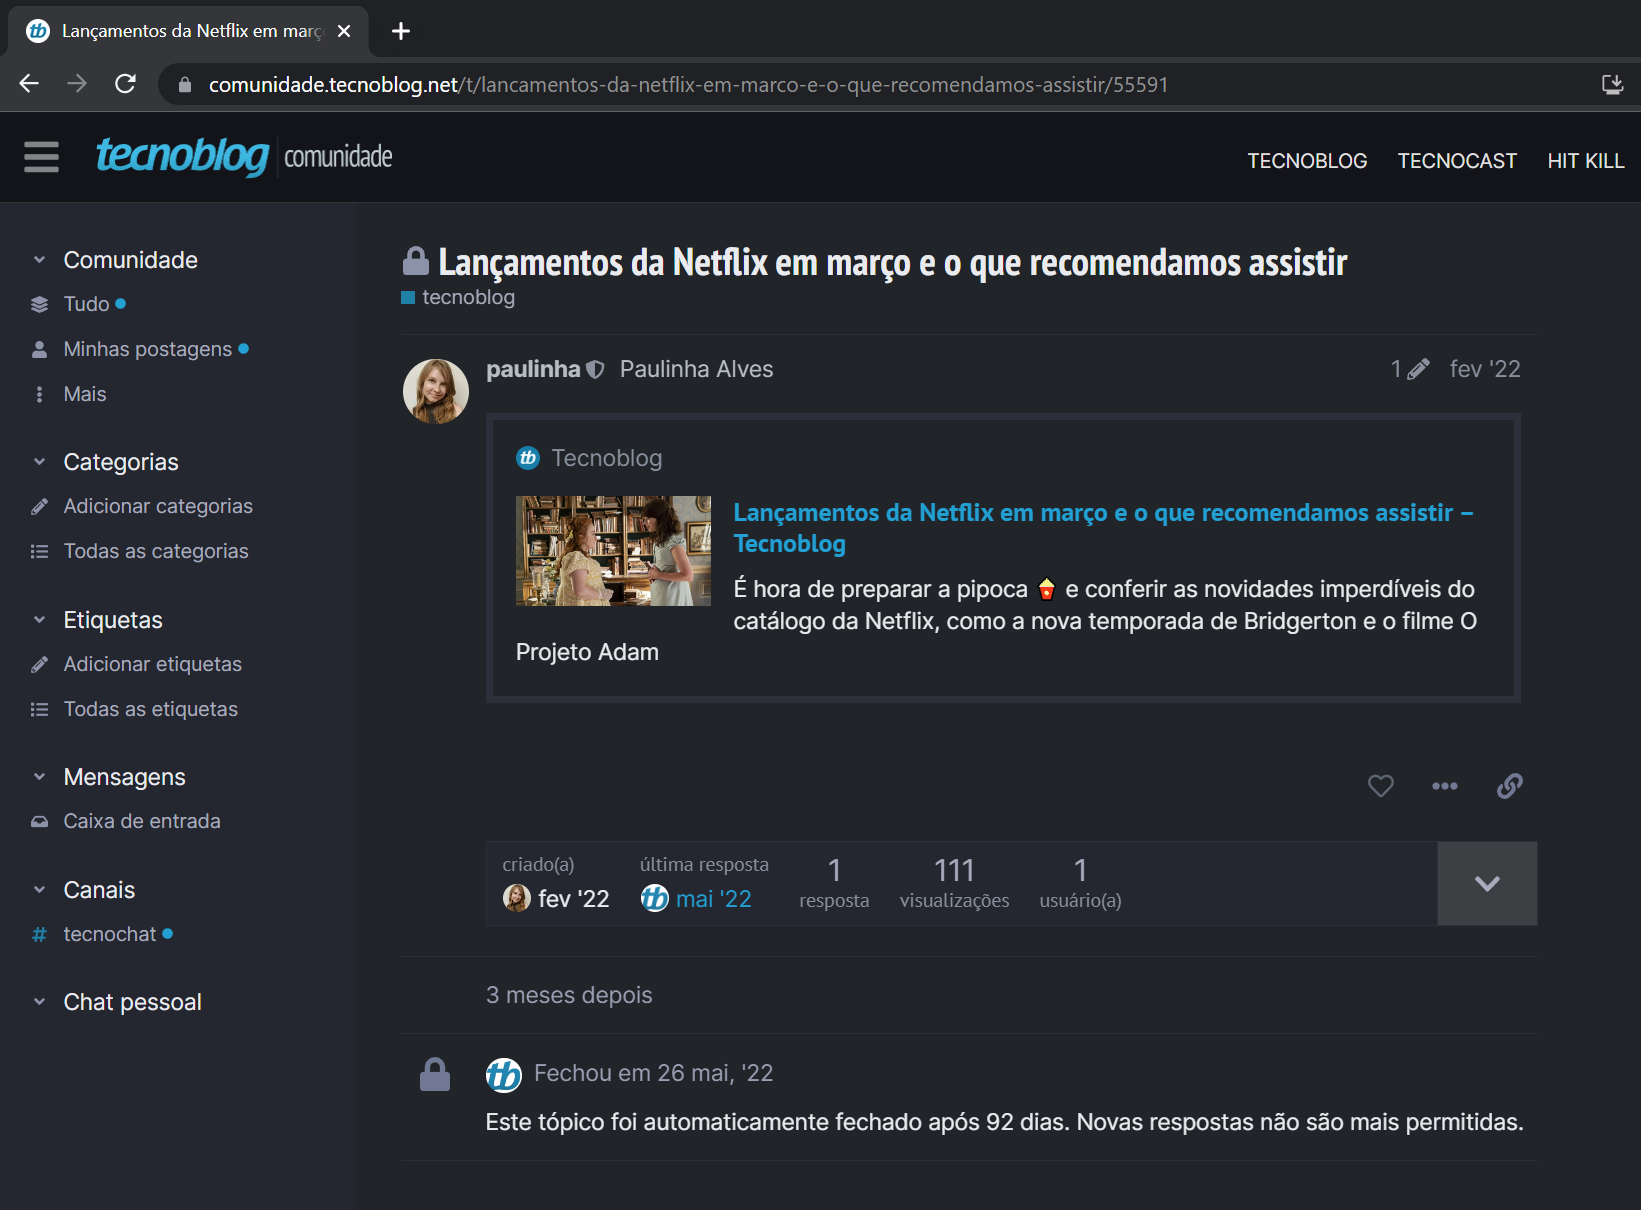Click the 111 visualizações count
The width and height of the screenshot is (1641, 1210).
click(x=954, y=883)
